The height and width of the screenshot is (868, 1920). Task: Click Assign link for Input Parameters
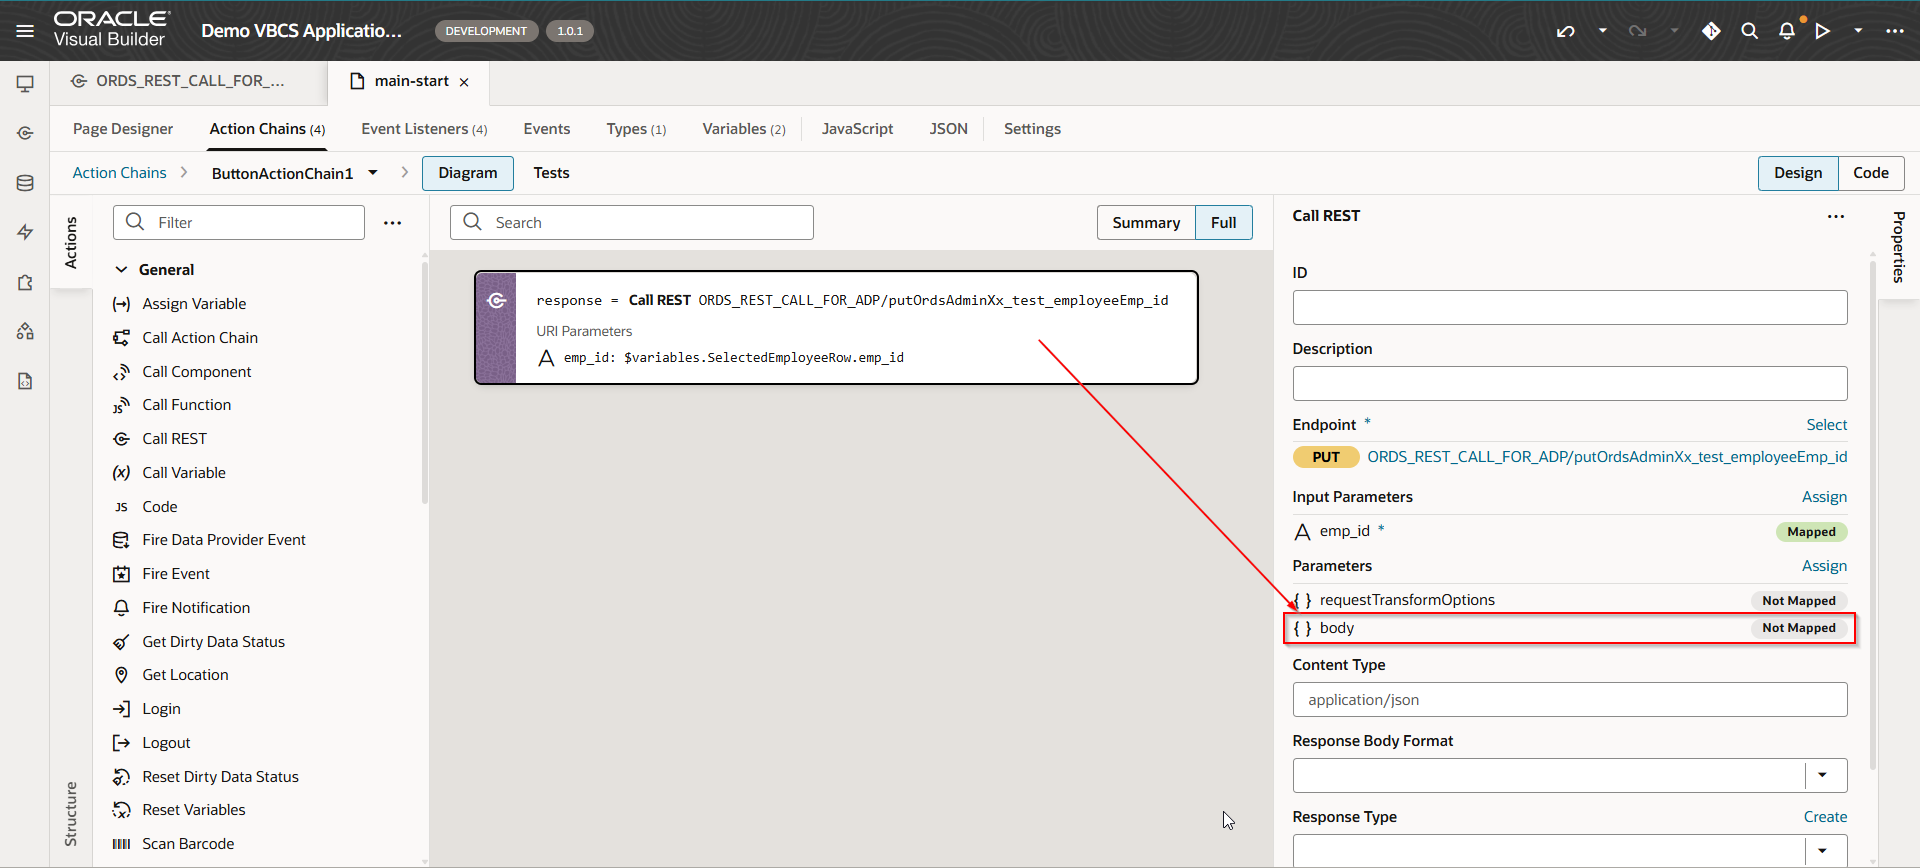[1824, 497]
